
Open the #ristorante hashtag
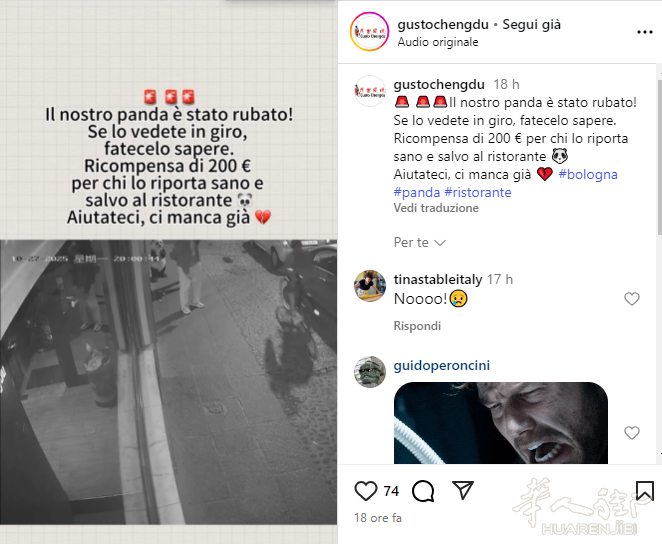(478, 192)
